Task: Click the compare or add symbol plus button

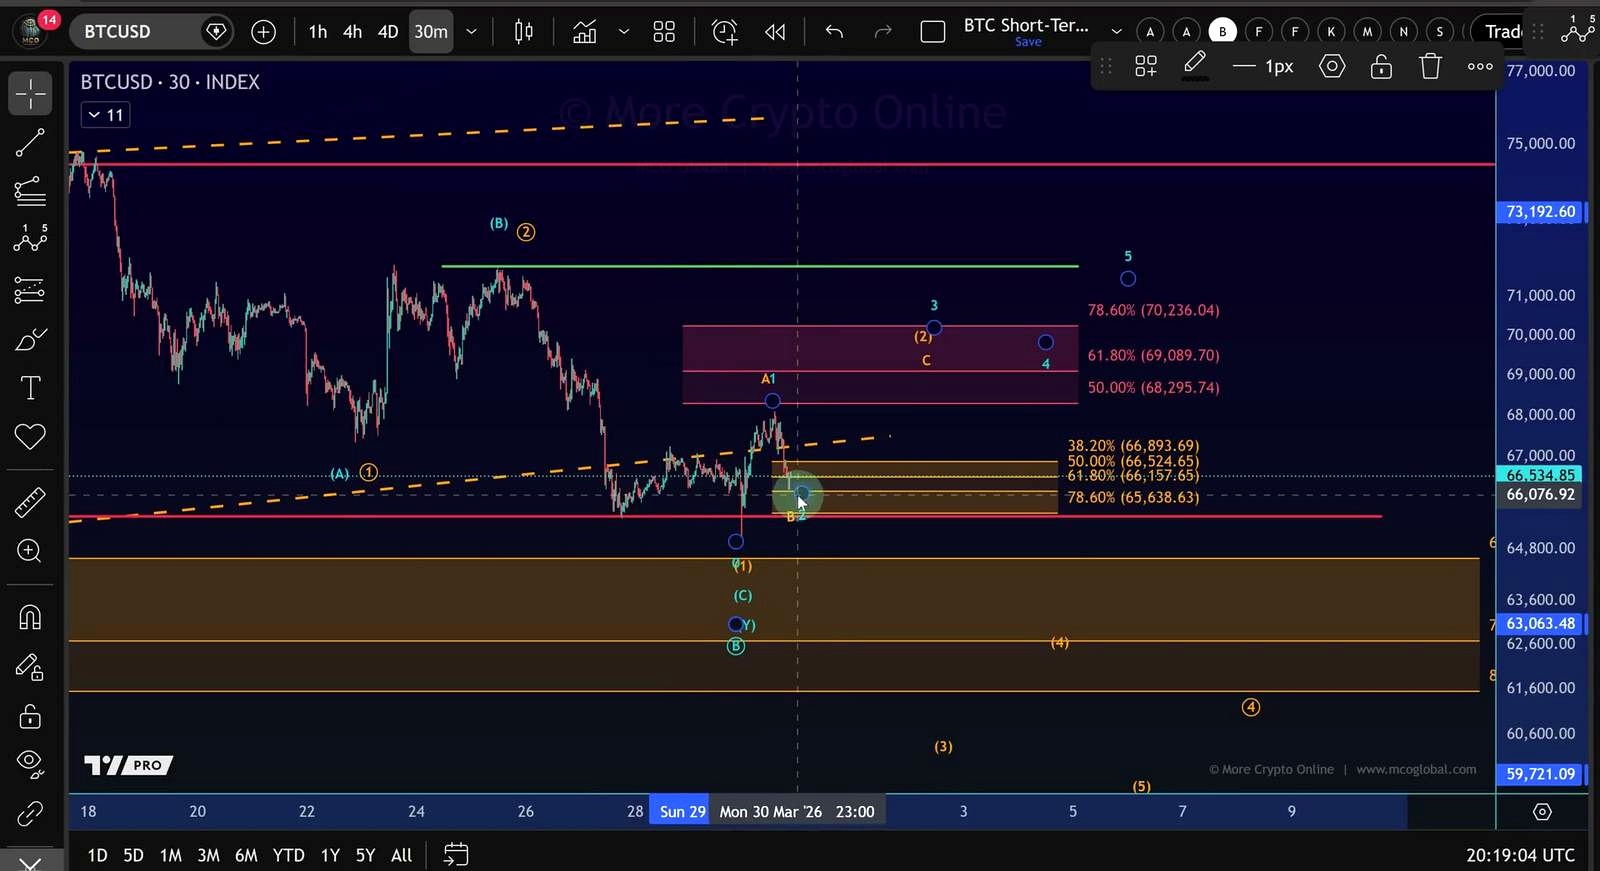Action: tap(263, 32)
